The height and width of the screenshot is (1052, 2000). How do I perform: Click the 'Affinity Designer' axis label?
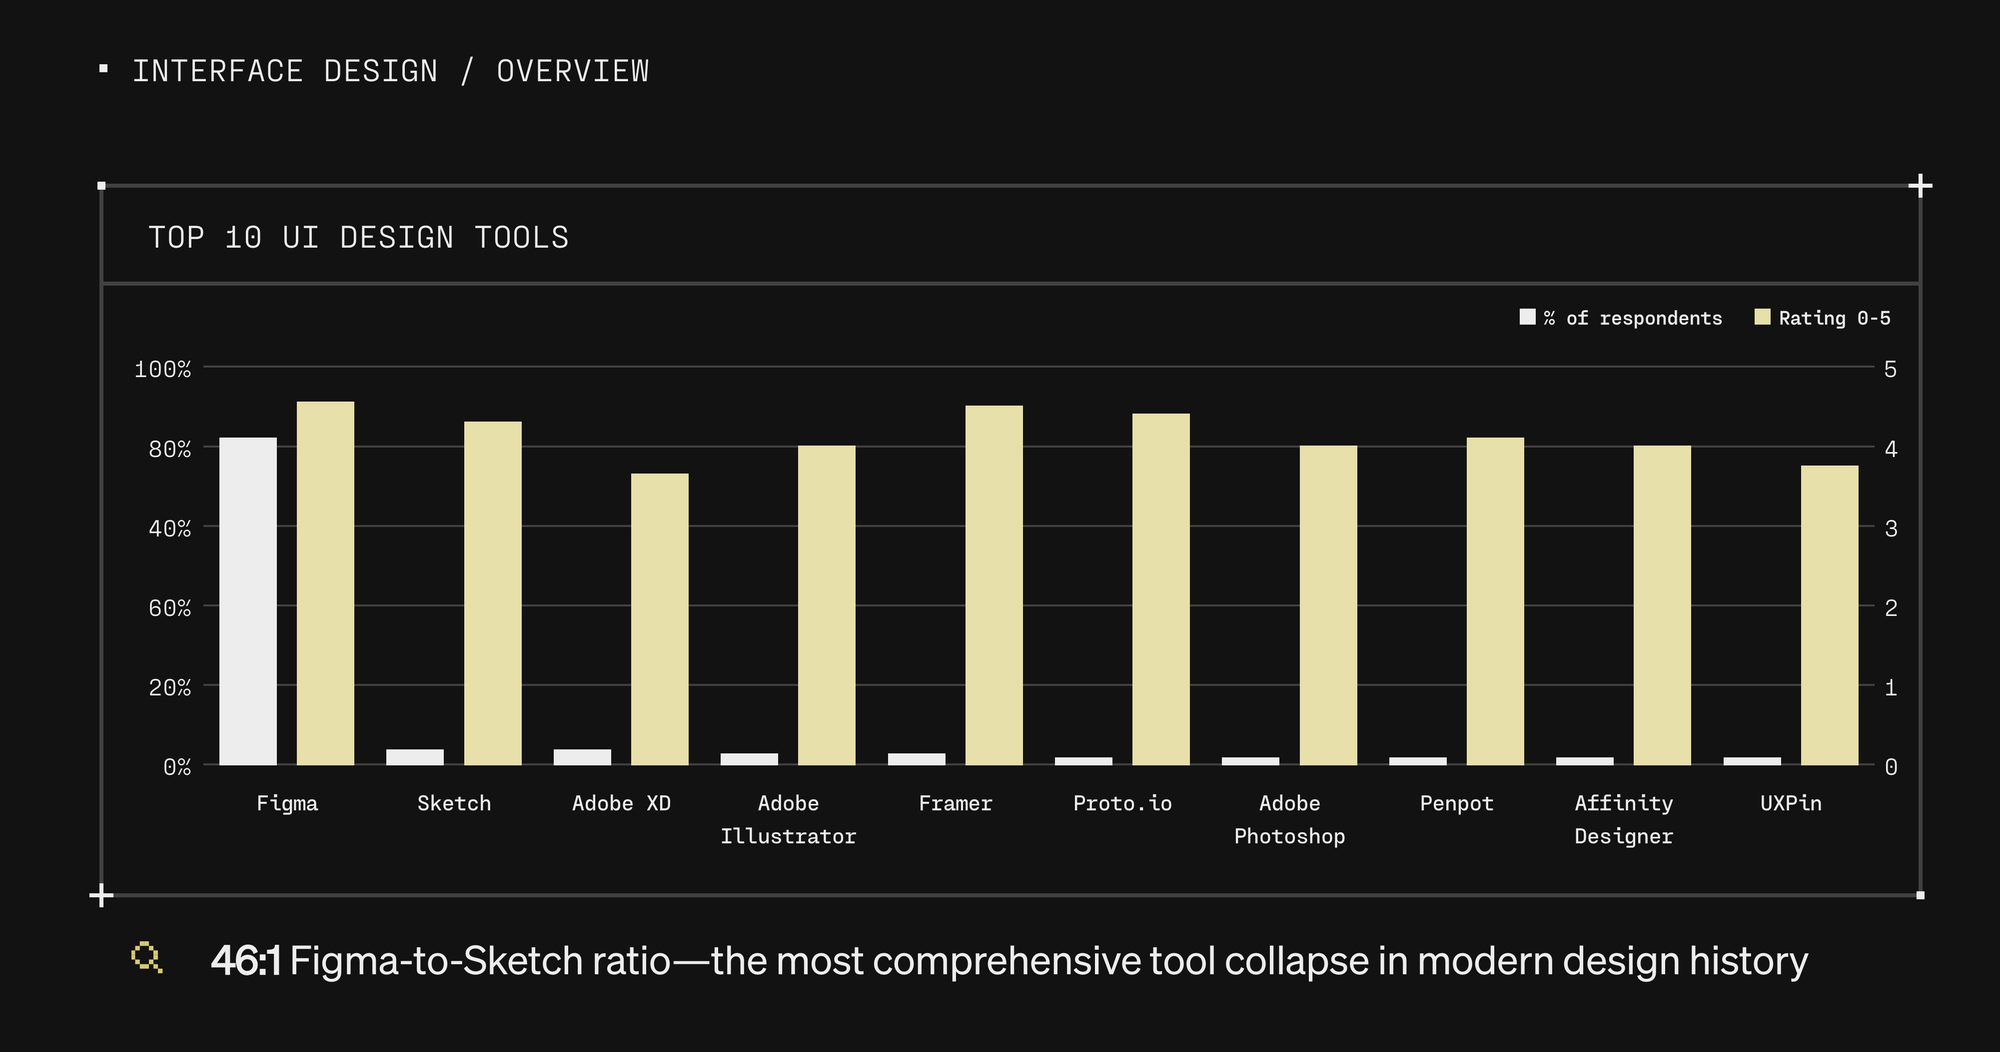tap(1623, 819)
